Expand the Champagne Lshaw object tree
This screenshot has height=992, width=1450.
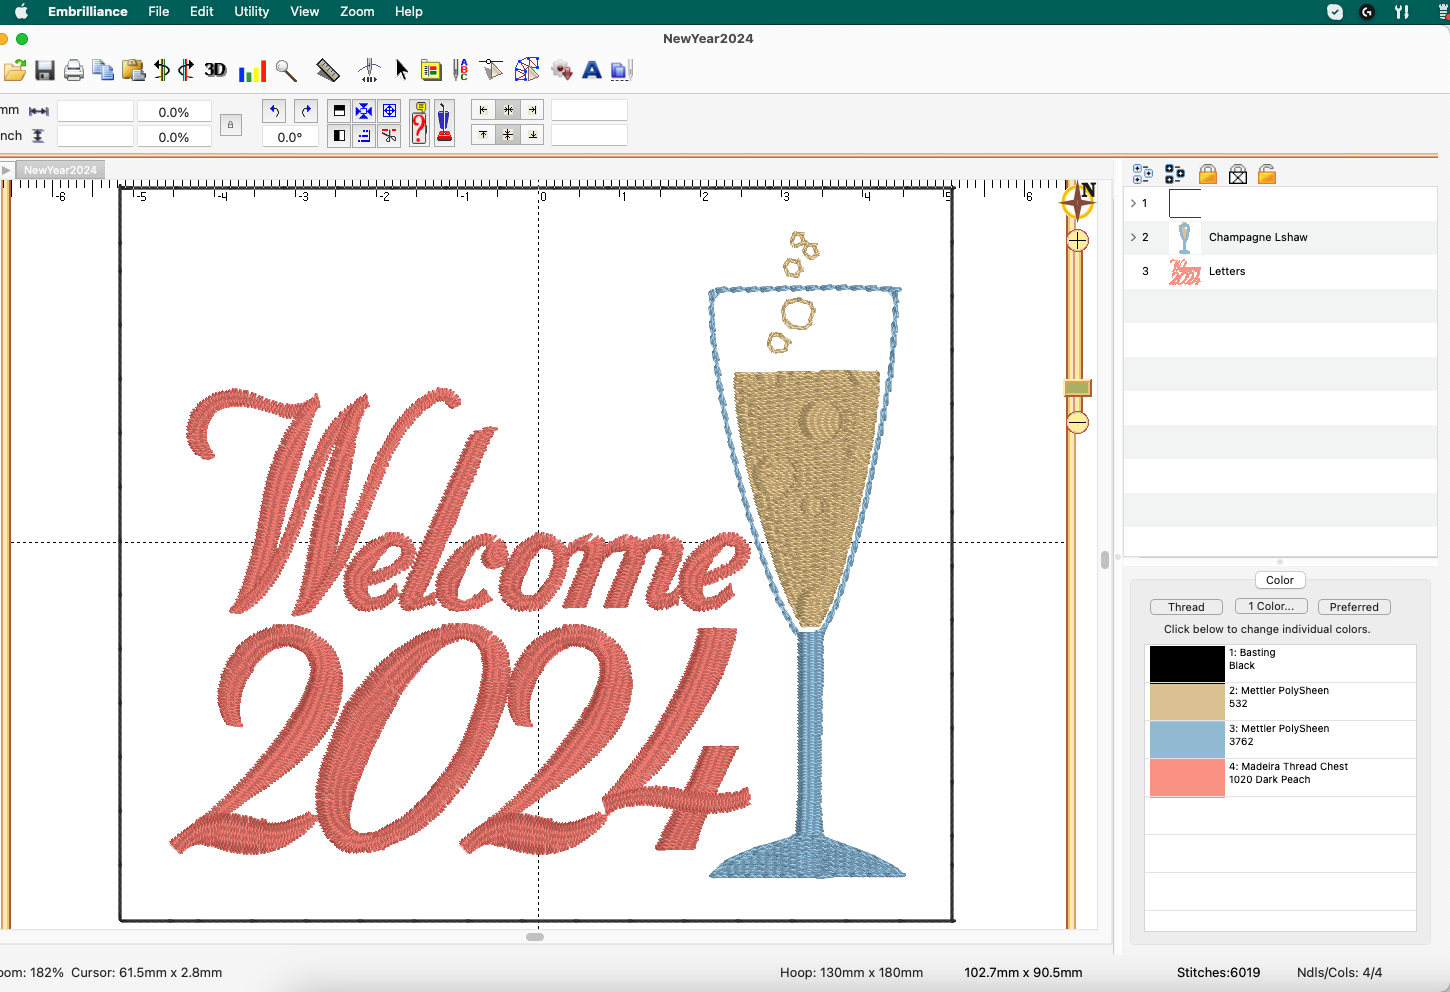tap(1133, 237)
